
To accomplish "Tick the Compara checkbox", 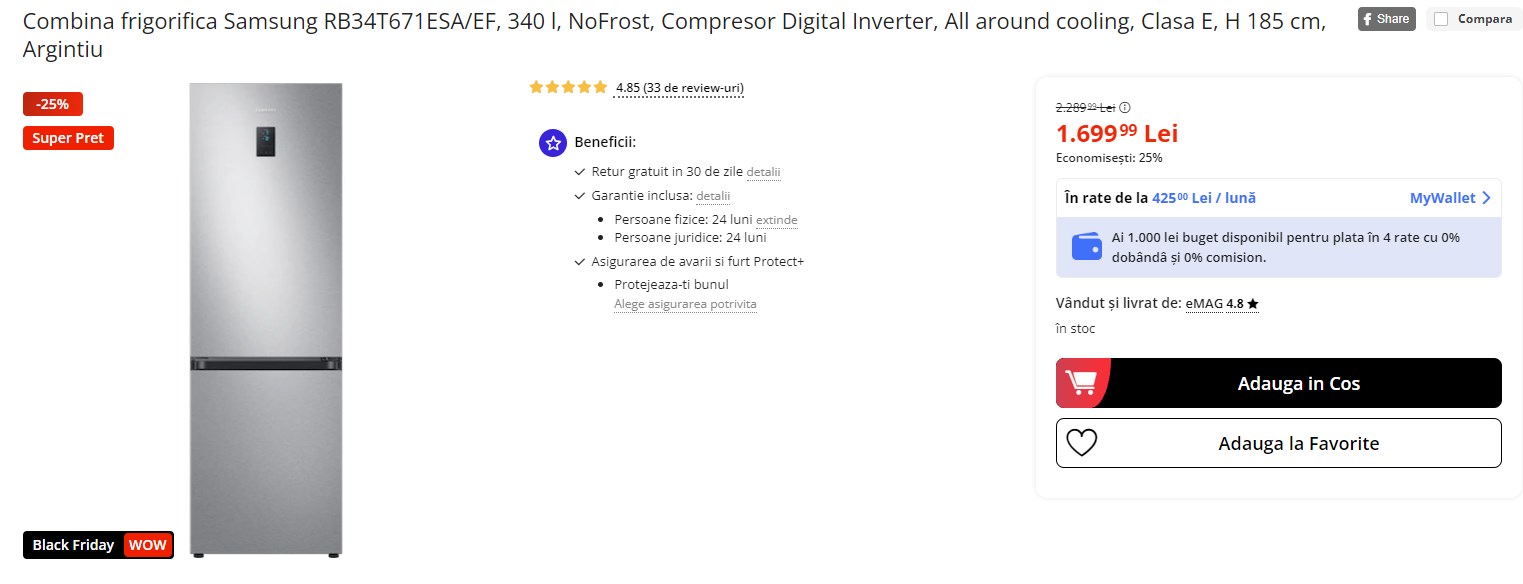I will (x=1441, y=19).
